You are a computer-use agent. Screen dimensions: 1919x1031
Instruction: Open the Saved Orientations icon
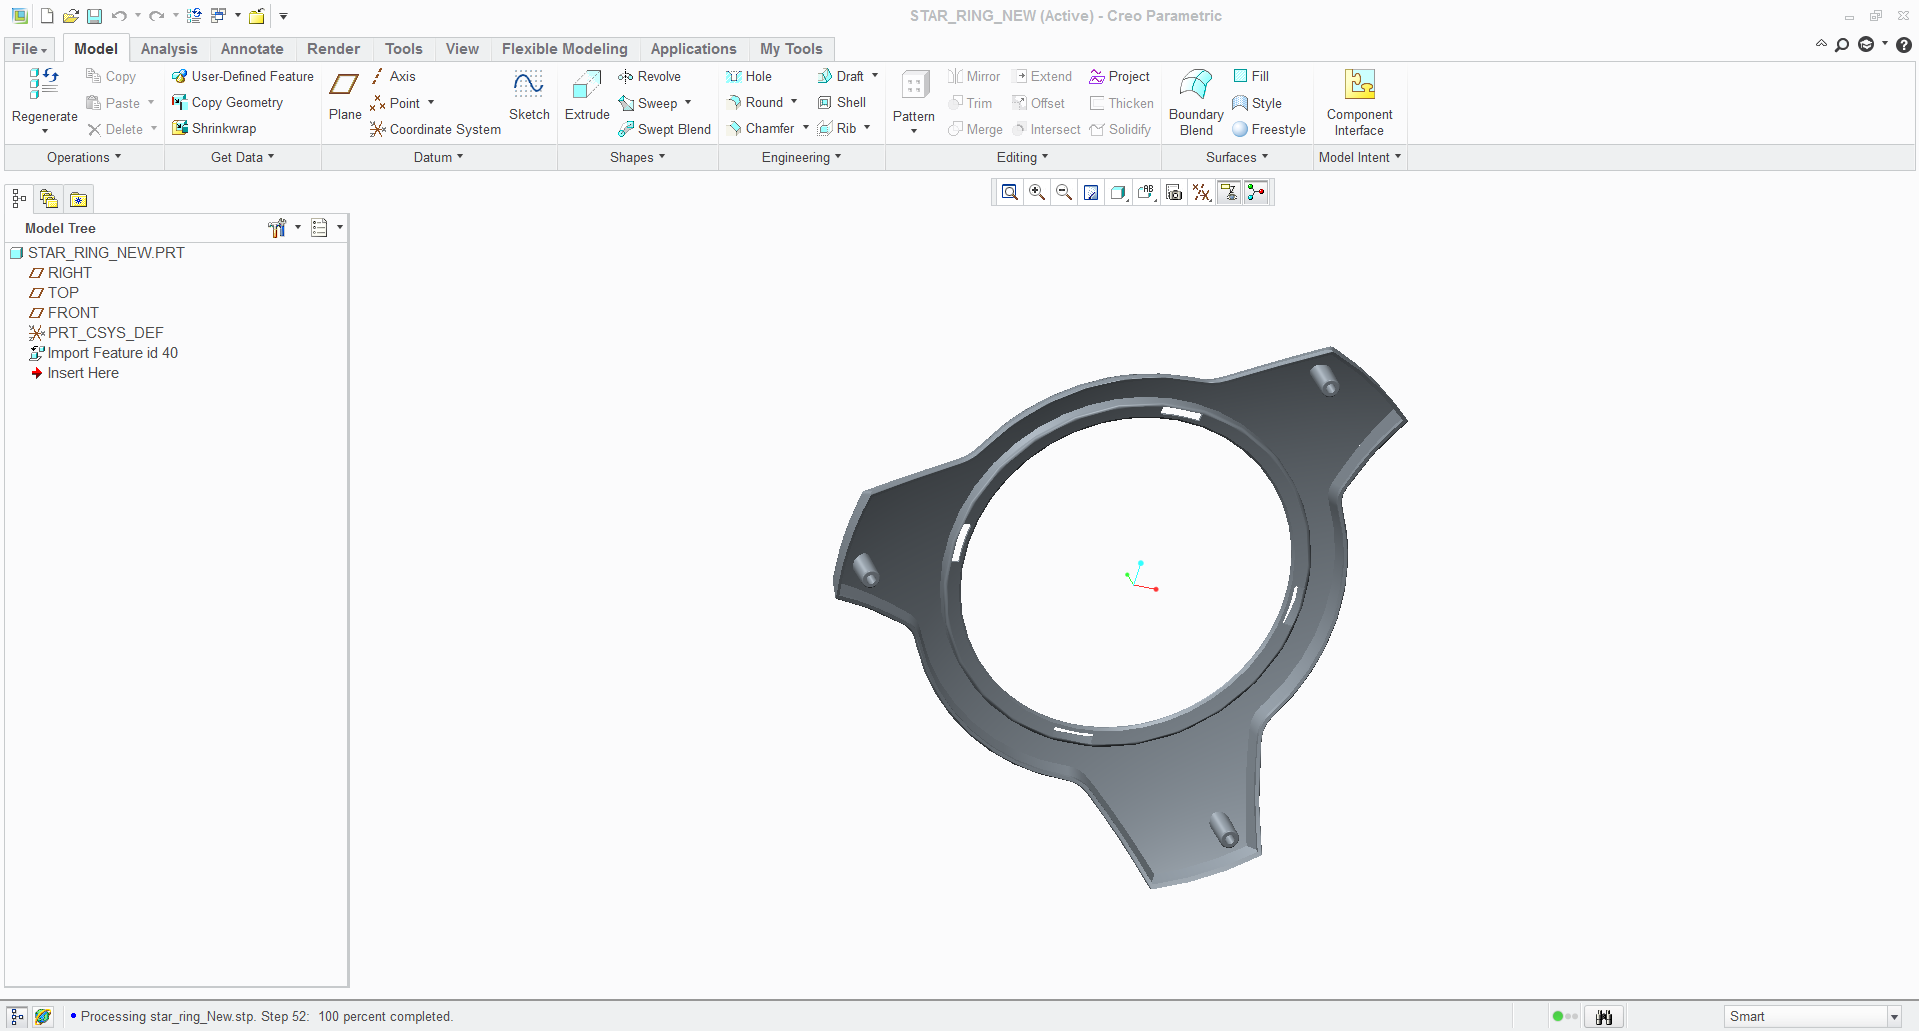[1147, 192]
